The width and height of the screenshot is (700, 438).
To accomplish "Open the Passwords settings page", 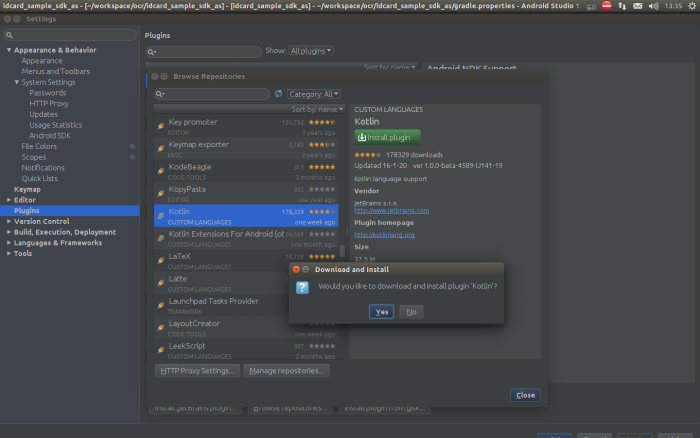I will [x=48, y=93].
